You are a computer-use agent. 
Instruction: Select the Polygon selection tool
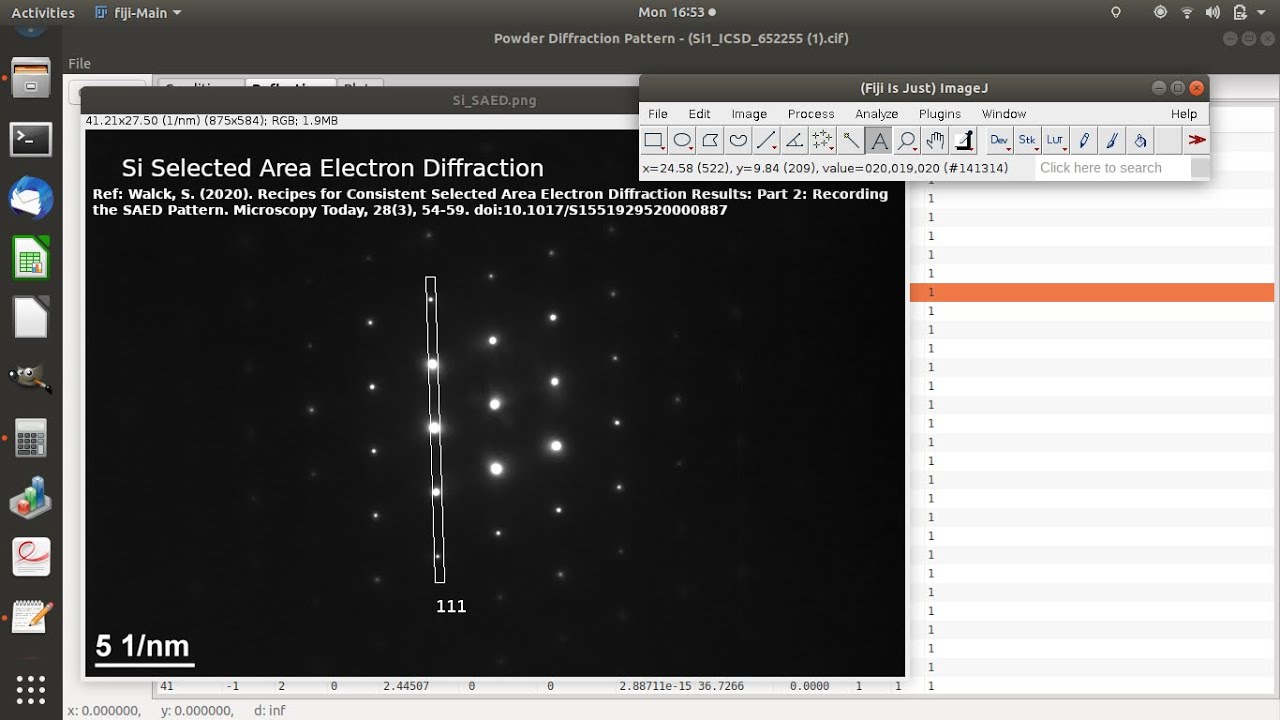click(710, 141)
